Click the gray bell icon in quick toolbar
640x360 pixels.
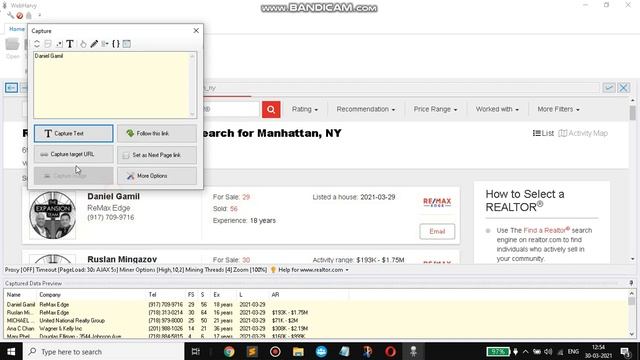[29, 16]
